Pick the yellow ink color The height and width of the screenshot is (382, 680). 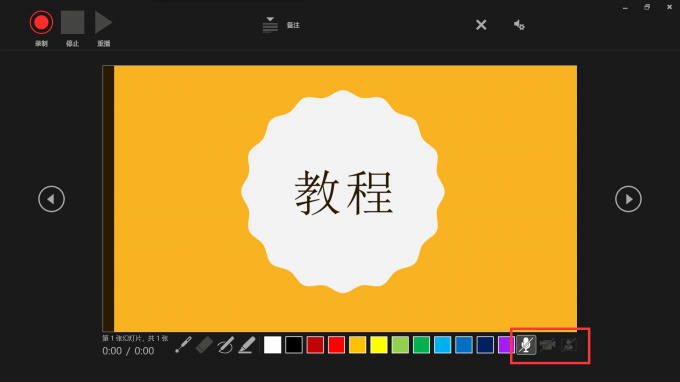pyautogui.click(x=379, y=345)
